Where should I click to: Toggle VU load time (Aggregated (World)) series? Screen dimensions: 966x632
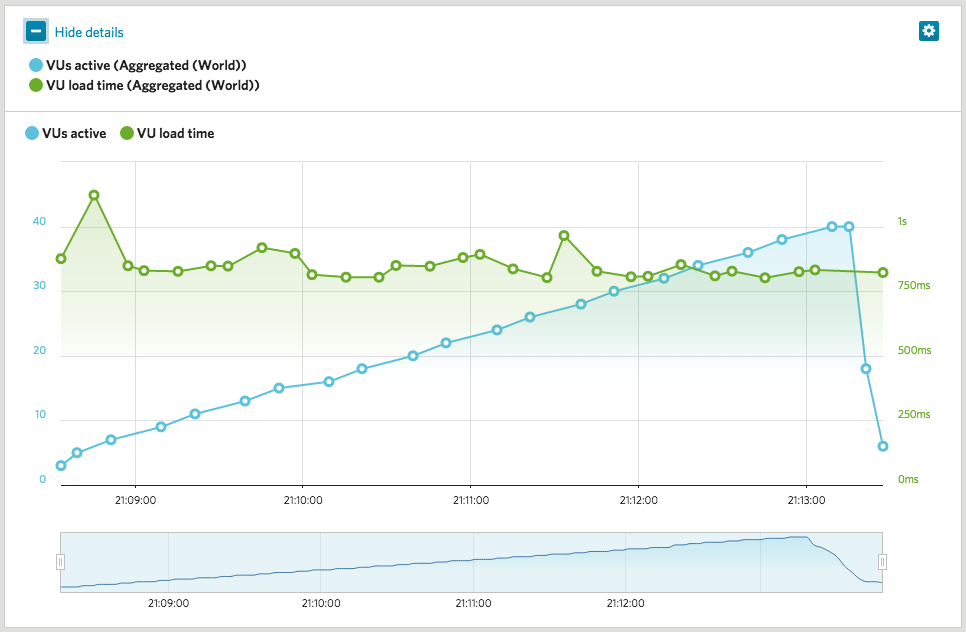tap(144, 86)
